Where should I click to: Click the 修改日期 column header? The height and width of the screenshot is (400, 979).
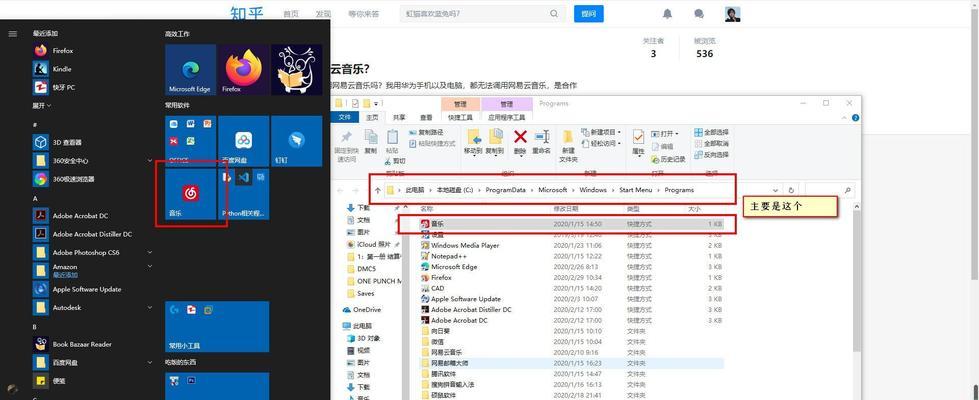(566, 208)
